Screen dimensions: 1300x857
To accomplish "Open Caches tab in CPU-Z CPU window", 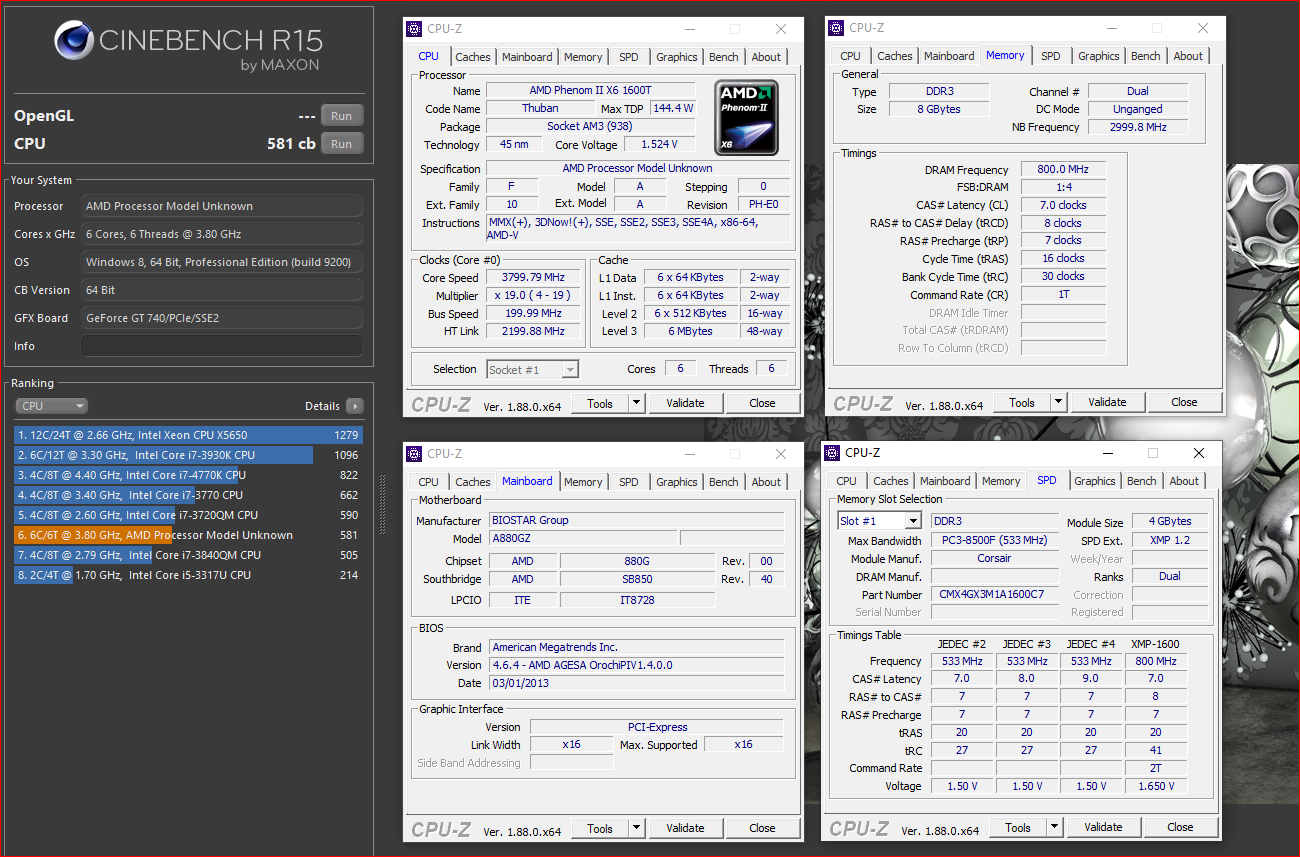I will click(x=473, y=57).
